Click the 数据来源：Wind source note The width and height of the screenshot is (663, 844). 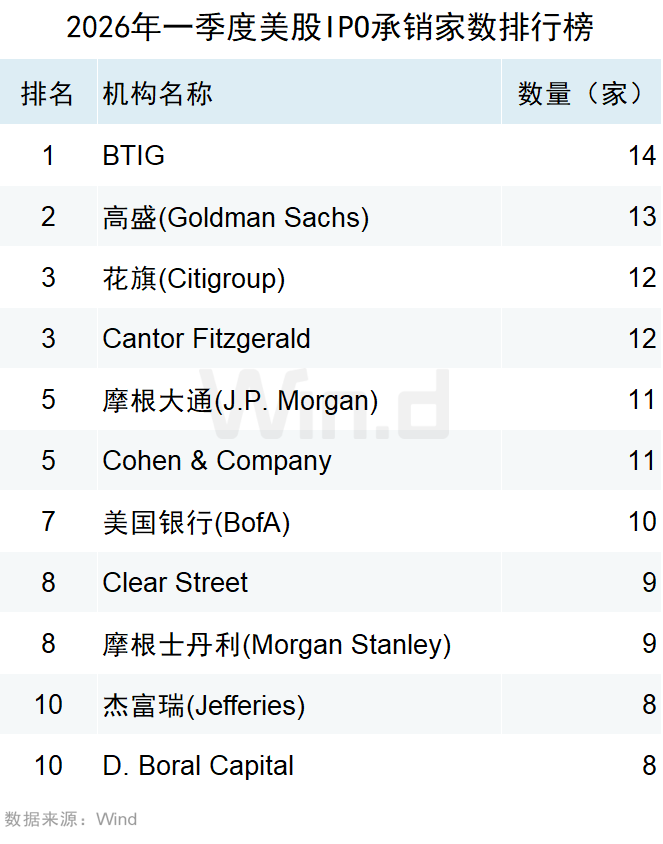[x=70, y=820]
